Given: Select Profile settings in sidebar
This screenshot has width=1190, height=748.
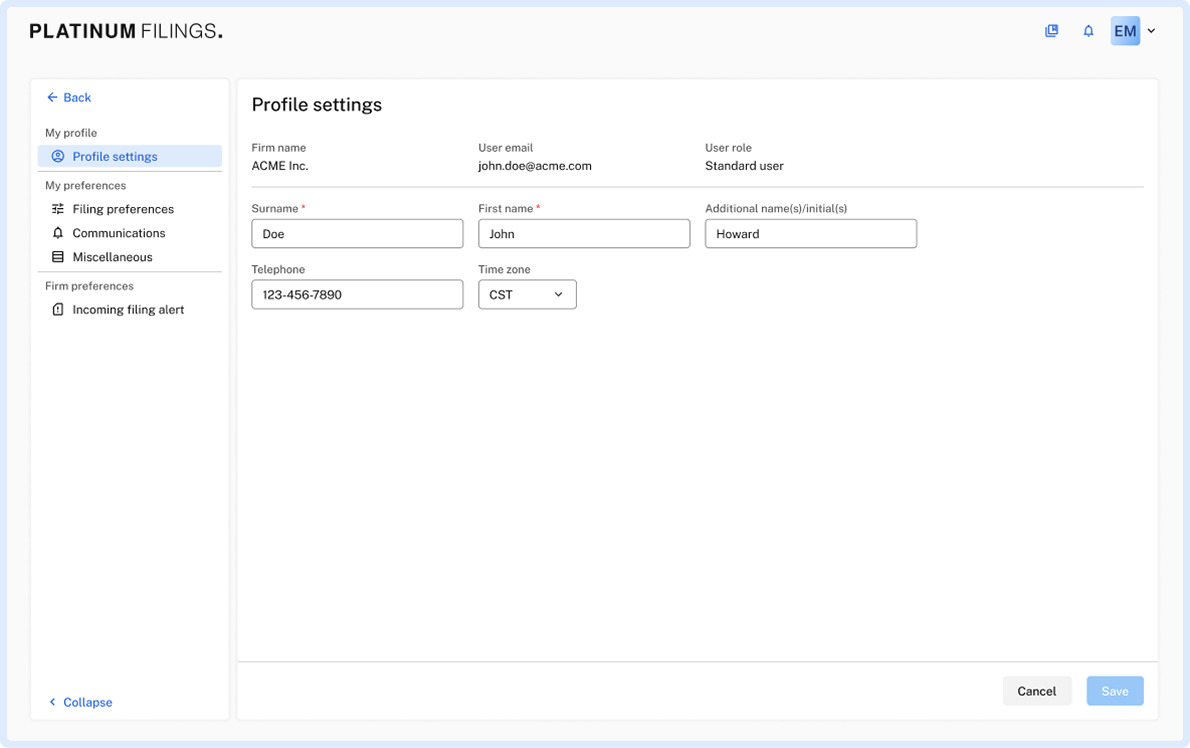Looking at the screenshot, I should 130,156.
